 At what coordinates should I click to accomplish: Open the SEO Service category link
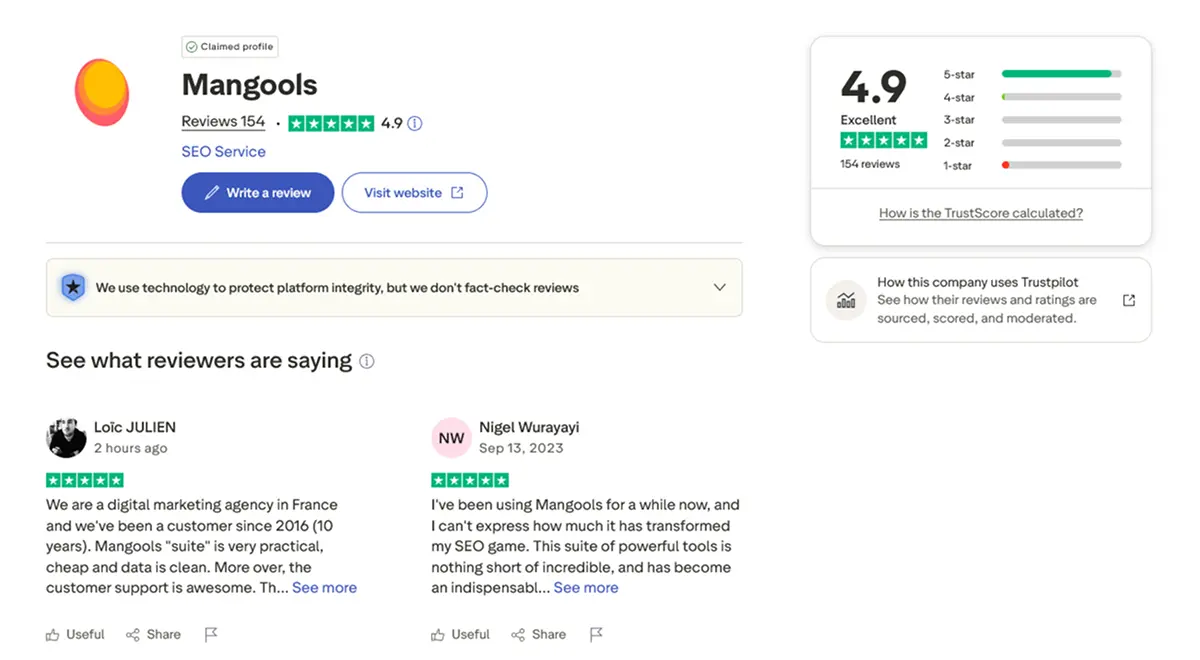click(223, 151)
